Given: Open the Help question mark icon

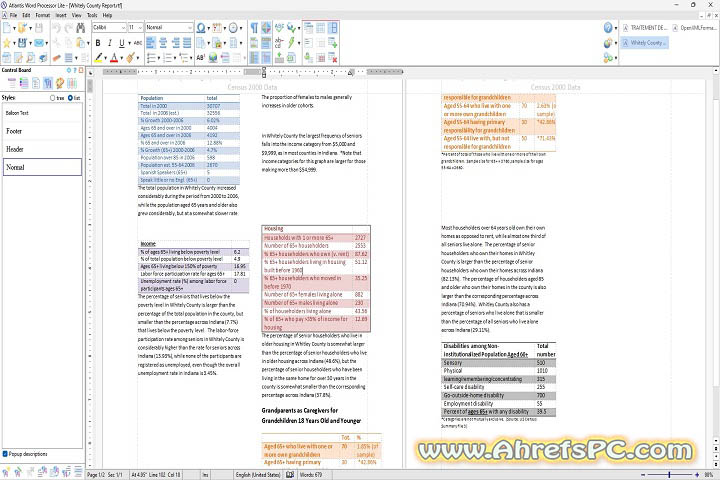Looking at the screenshot, I should tap(608, 28).
